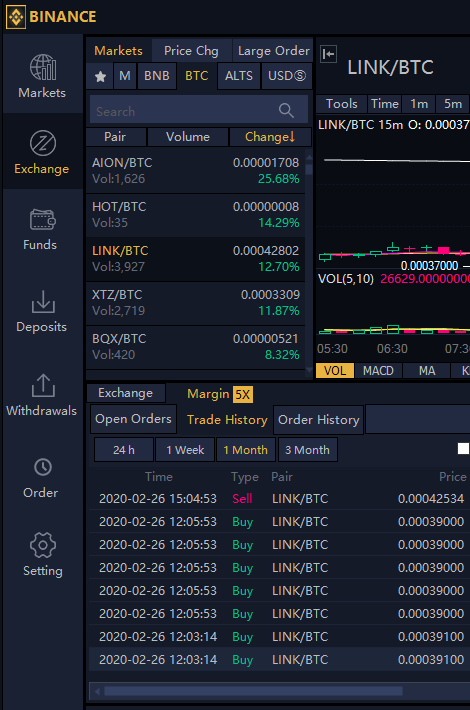Image resolution: width=470 pixels, height=710 pixels.
Task: Select the HOT/BTC pair row
Action: 196,215
